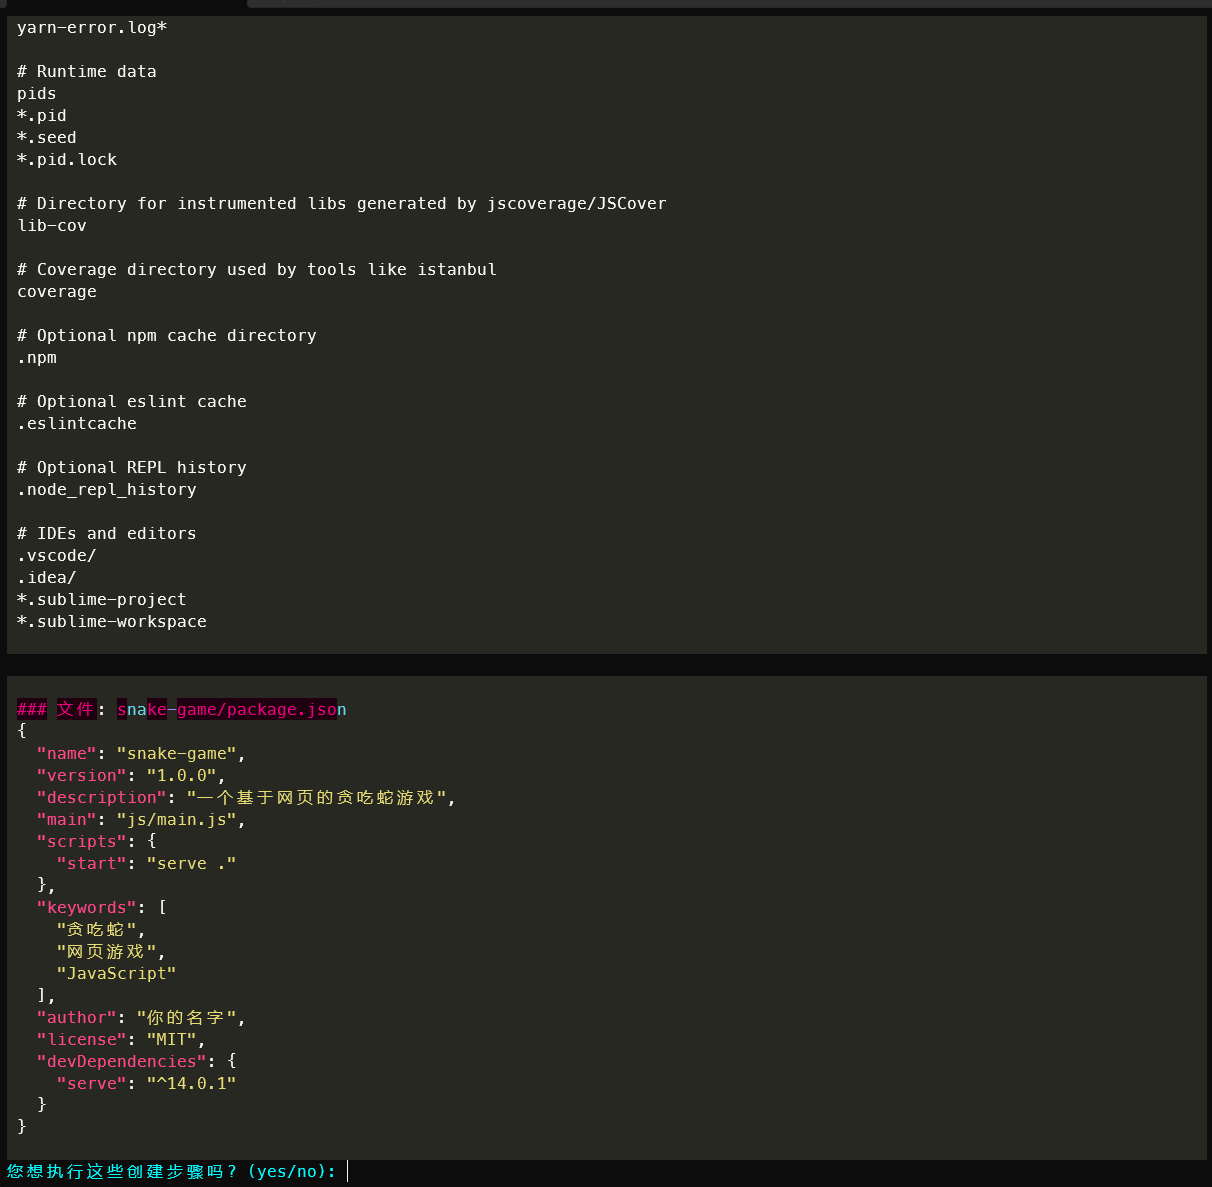Click the "^14.0.1" serve version value
The width and height of the screenshot is (1212, 1187).
191,1083
